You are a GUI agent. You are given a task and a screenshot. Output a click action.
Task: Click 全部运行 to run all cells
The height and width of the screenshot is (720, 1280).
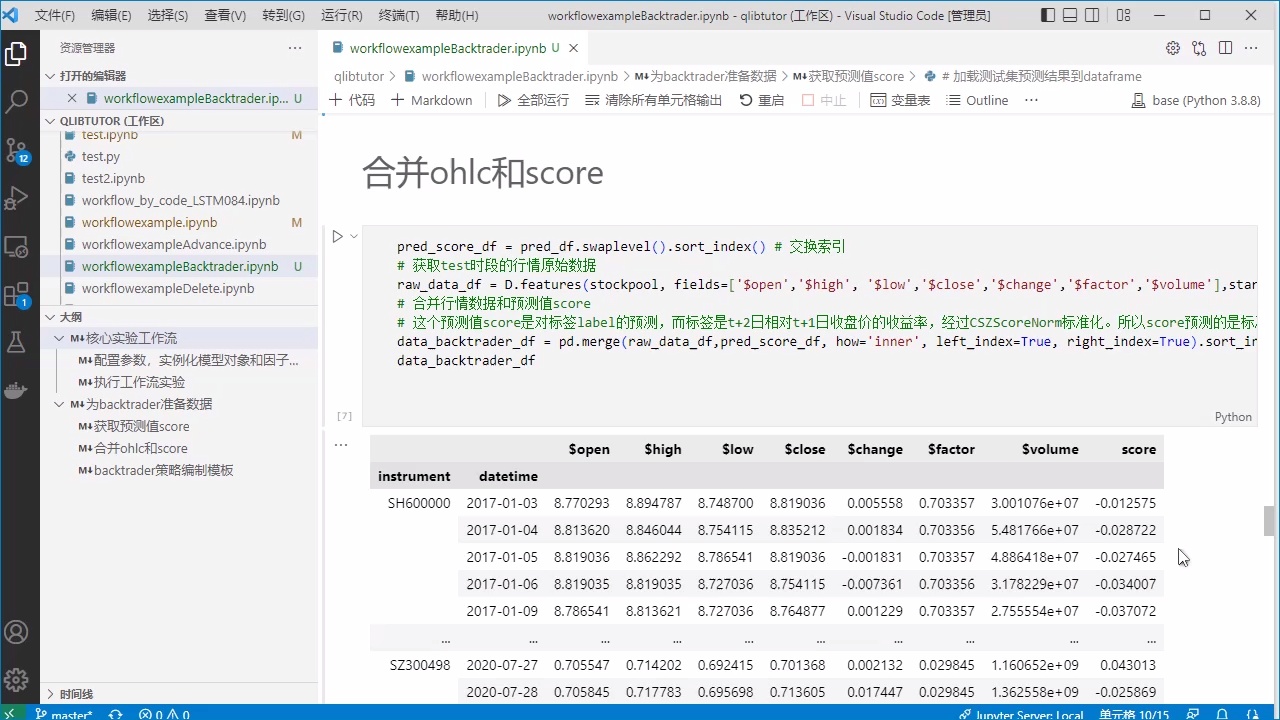tap(533, 100)
